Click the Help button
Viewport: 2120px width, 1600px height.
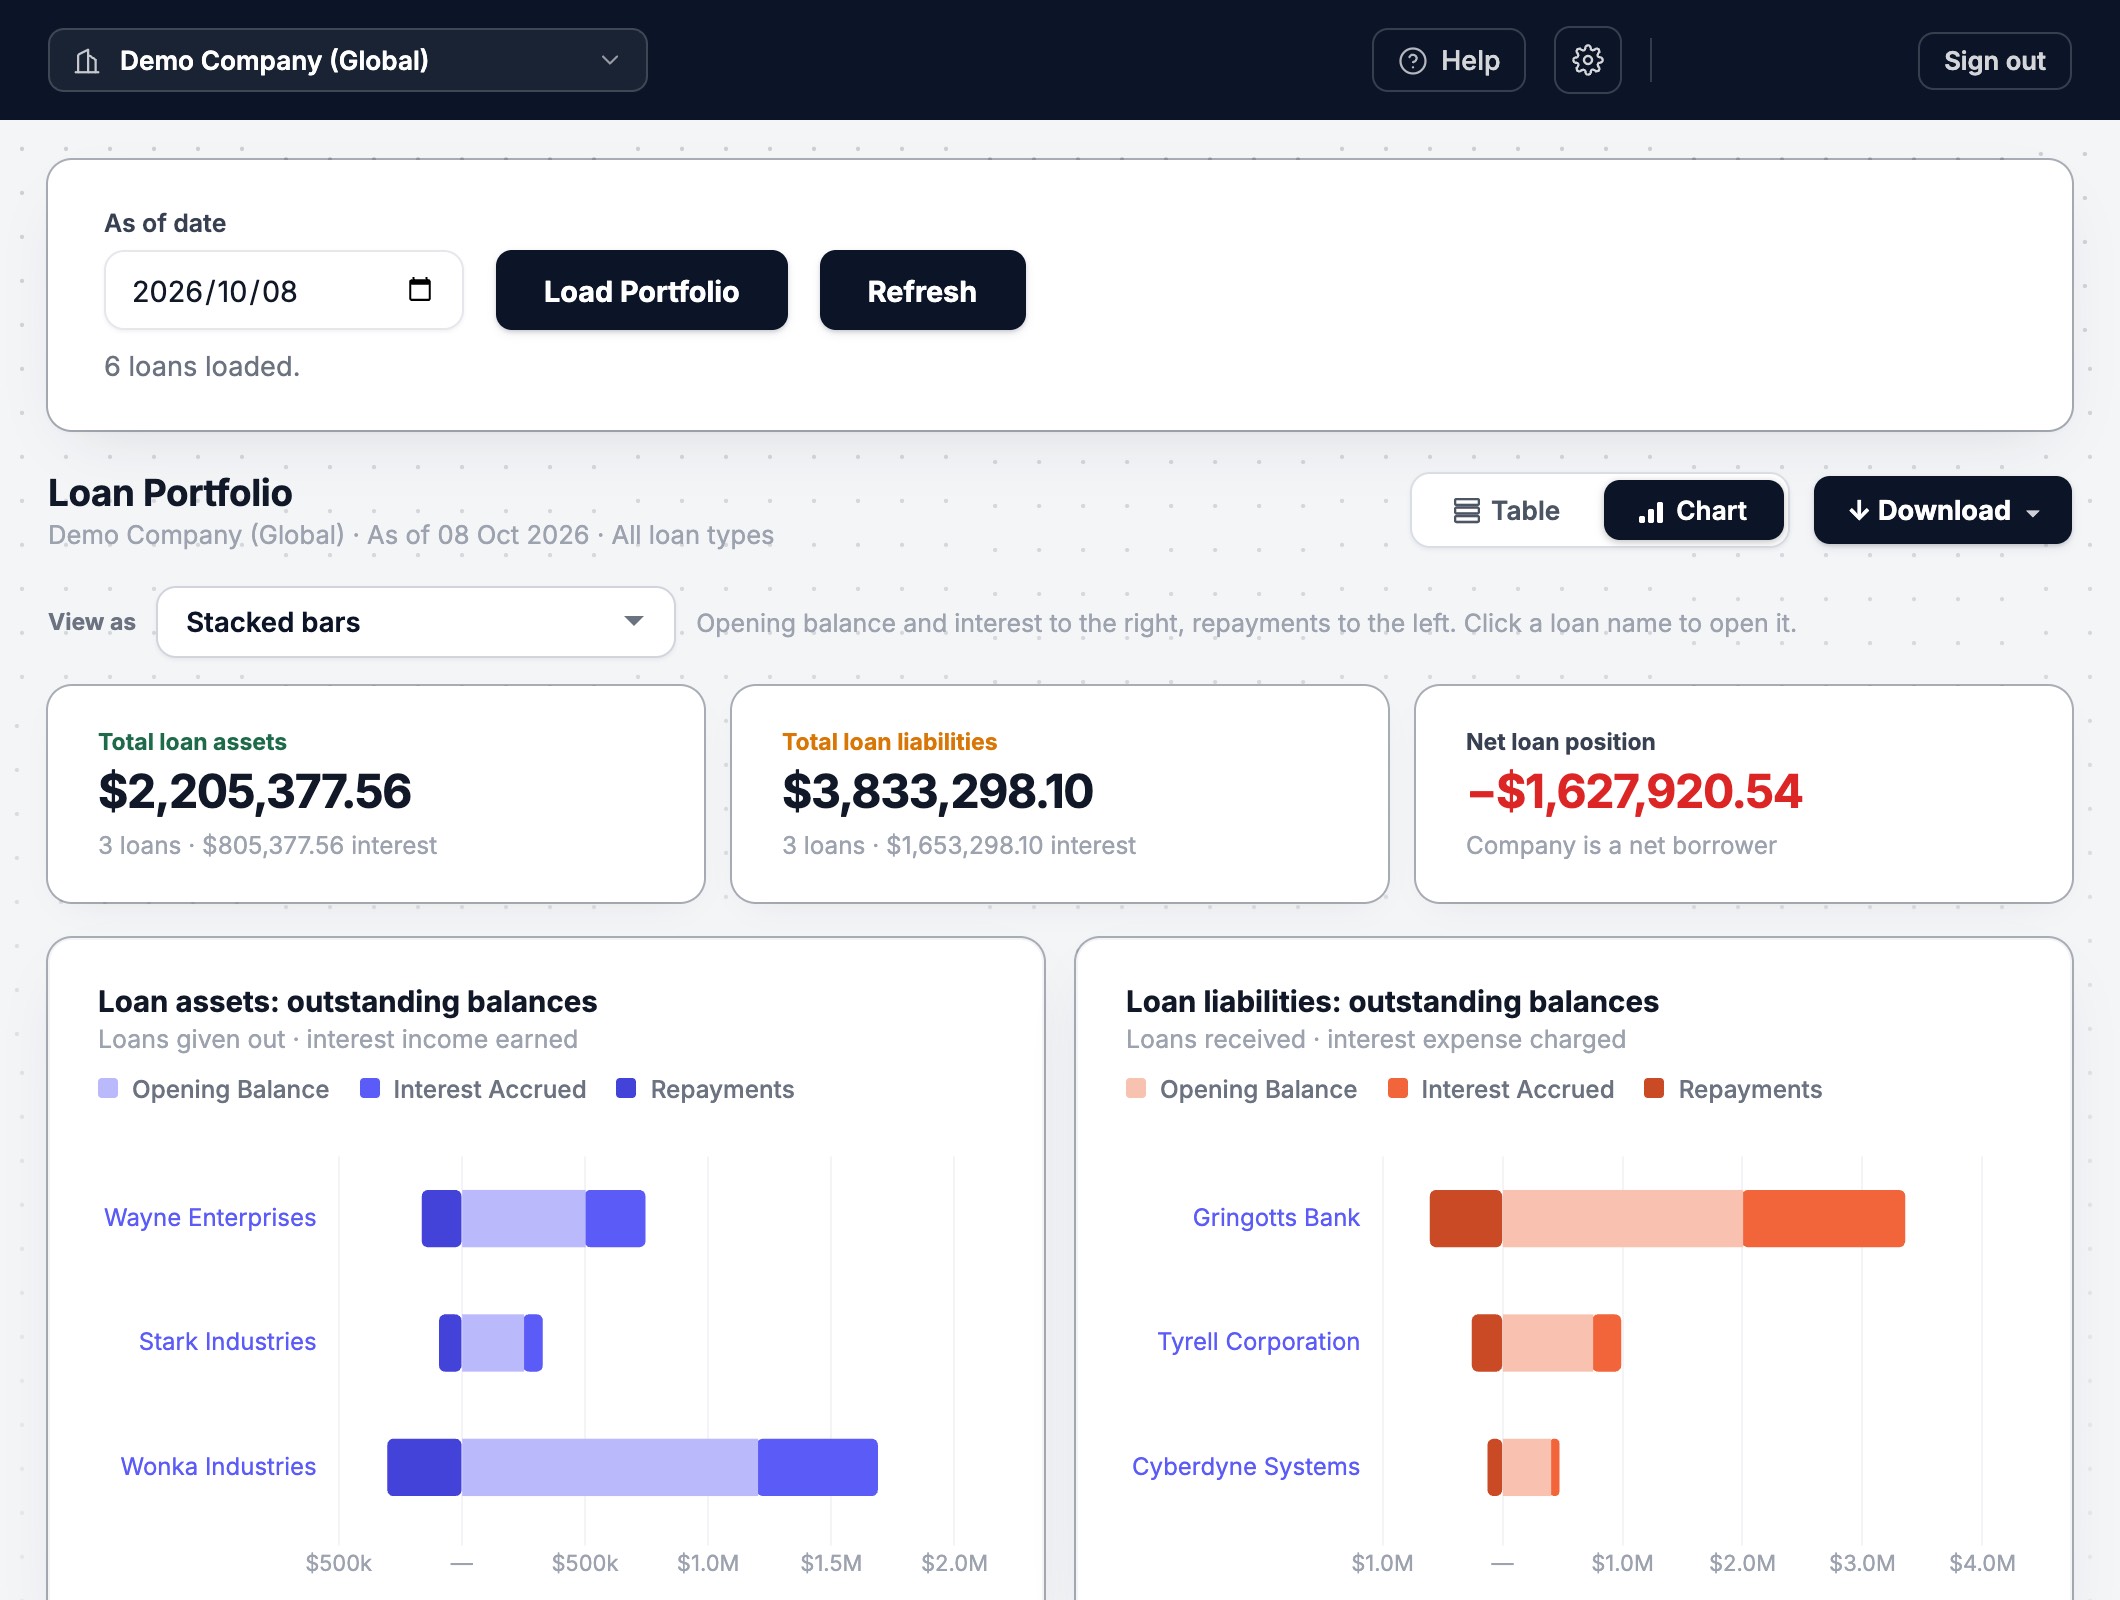click(x=1448, y=60)
